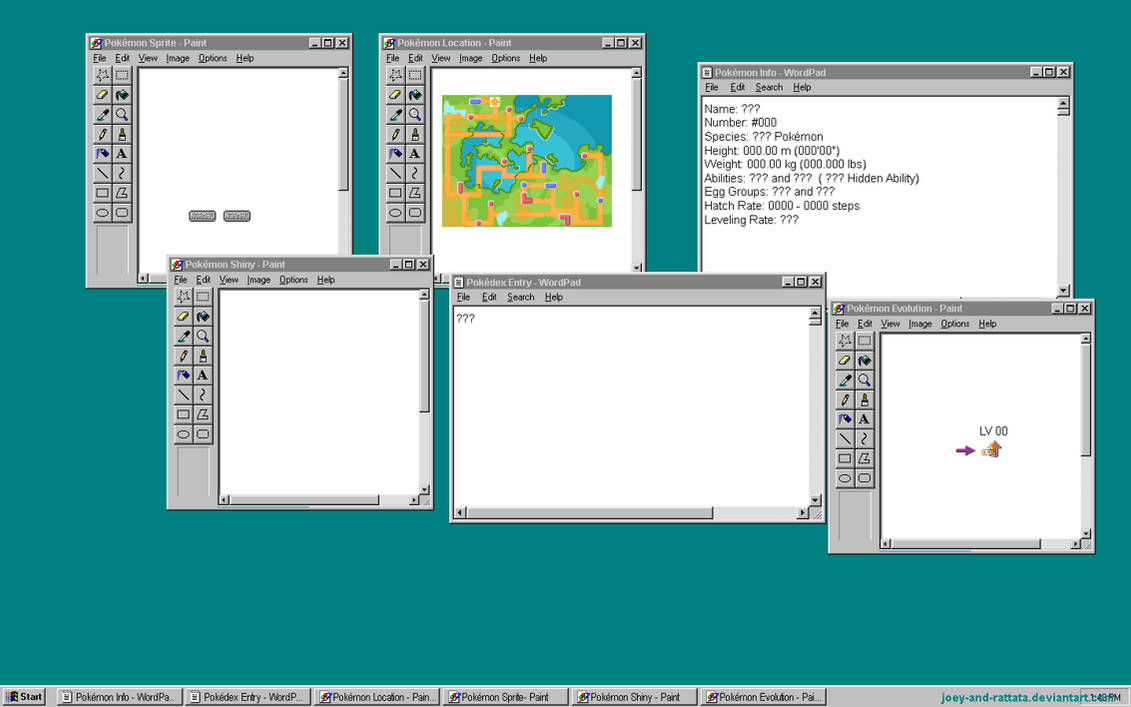Pick the Eraser tool in Pokémon Shiny Paint
The height and width of the screenshot is (707, 1131).
tap(183, 316)
